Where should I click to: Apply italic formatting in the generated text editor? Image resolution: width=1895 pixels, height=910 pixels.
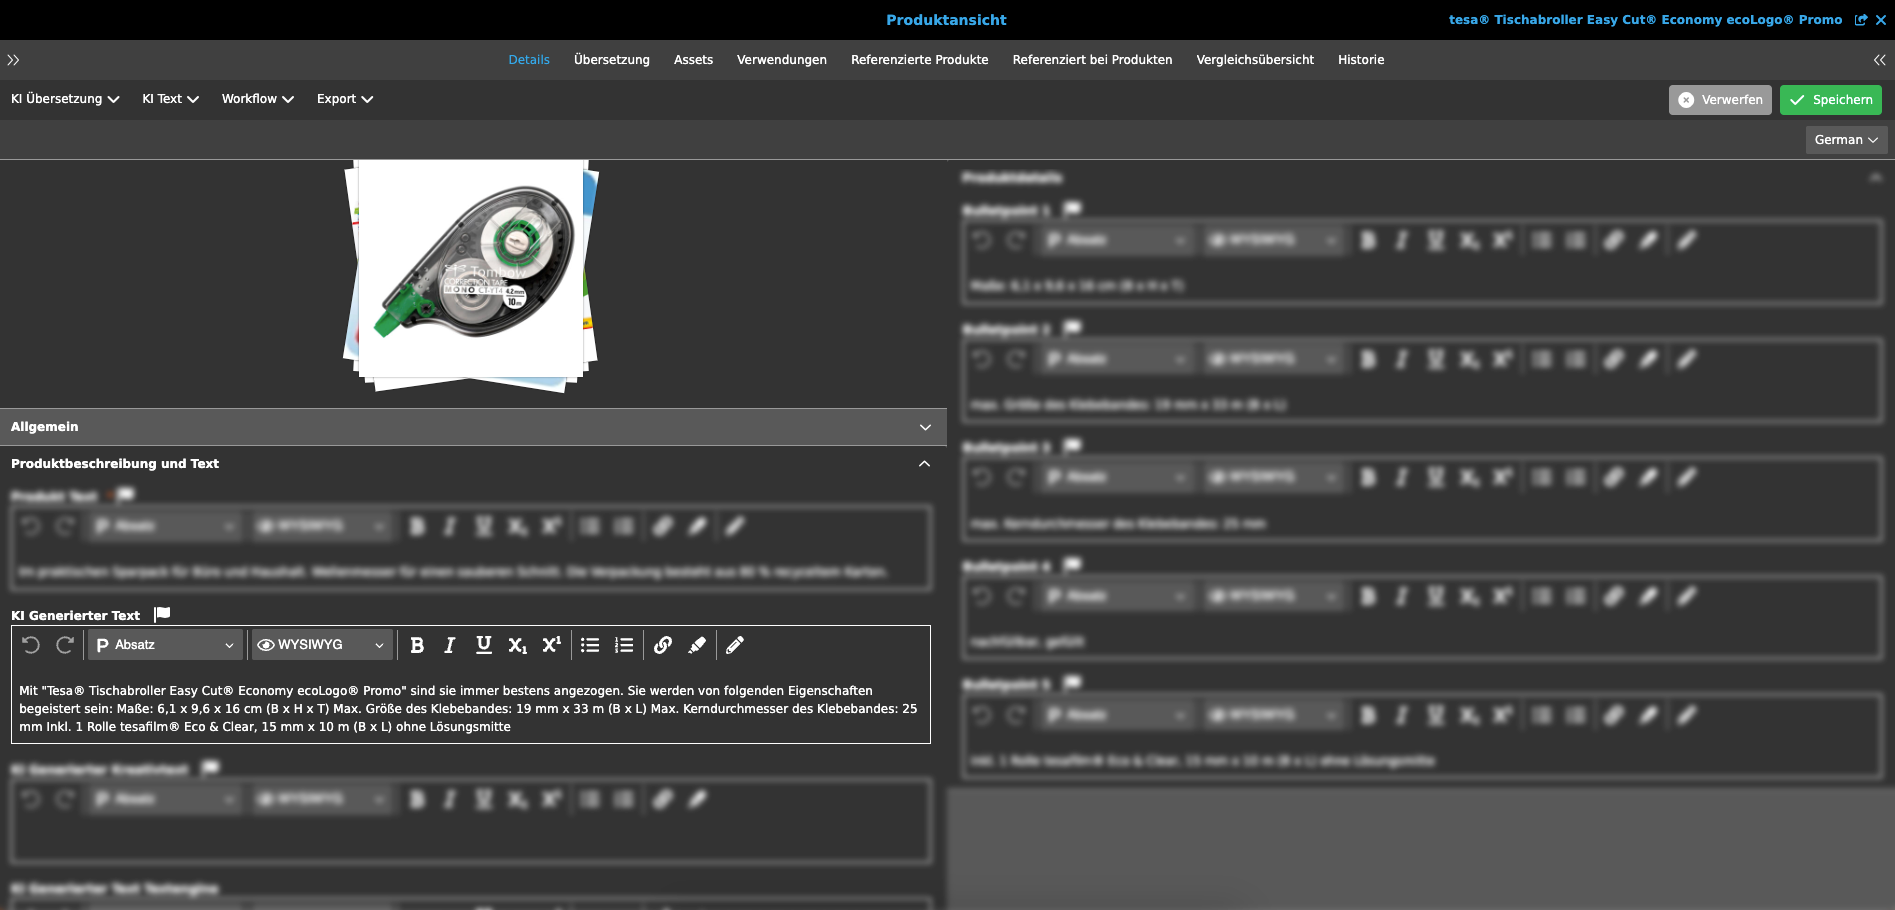point(449,645)
